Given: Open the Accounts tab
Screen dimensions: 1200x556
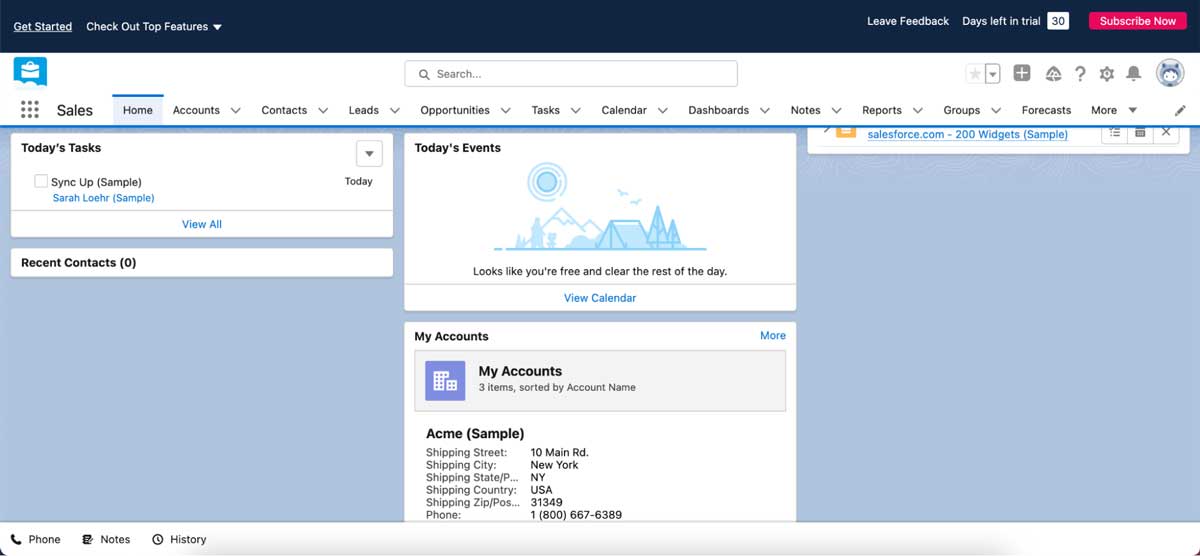Looking at the screenshot, I should [196, 110].
